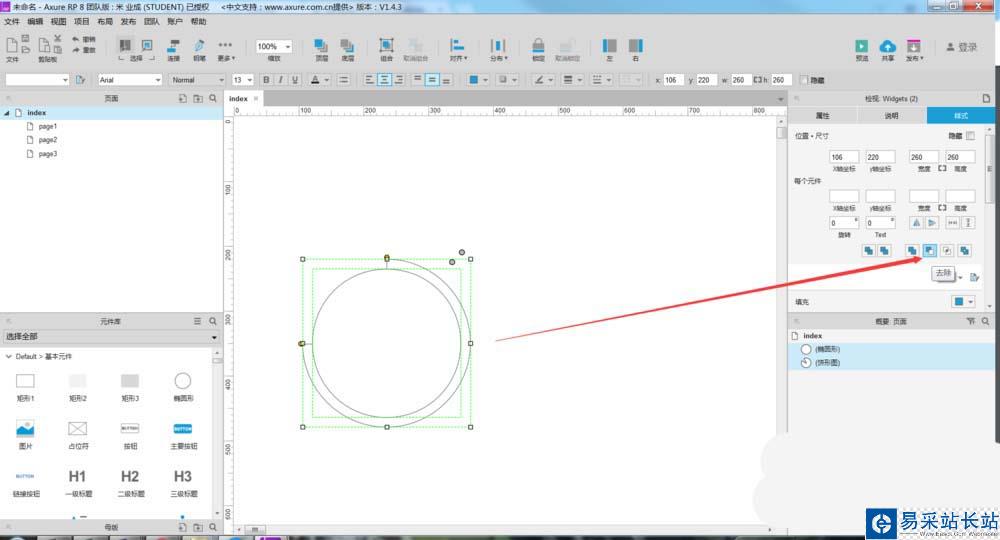The image size is (1000, 540).
Task: Switch to the 属性 tab
Action: pyautogui.click(x=823, y=115)
